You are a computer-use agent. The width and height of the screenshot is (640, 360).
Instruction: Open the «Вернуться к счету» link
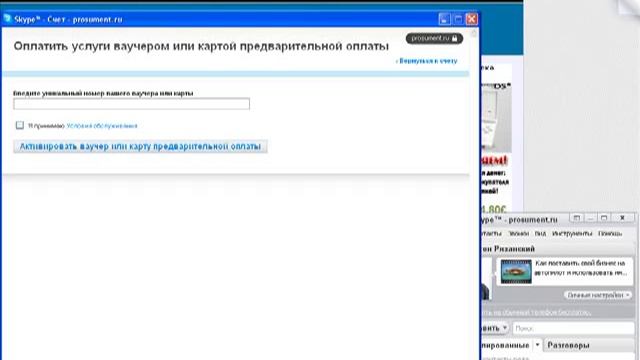point(427,61)
